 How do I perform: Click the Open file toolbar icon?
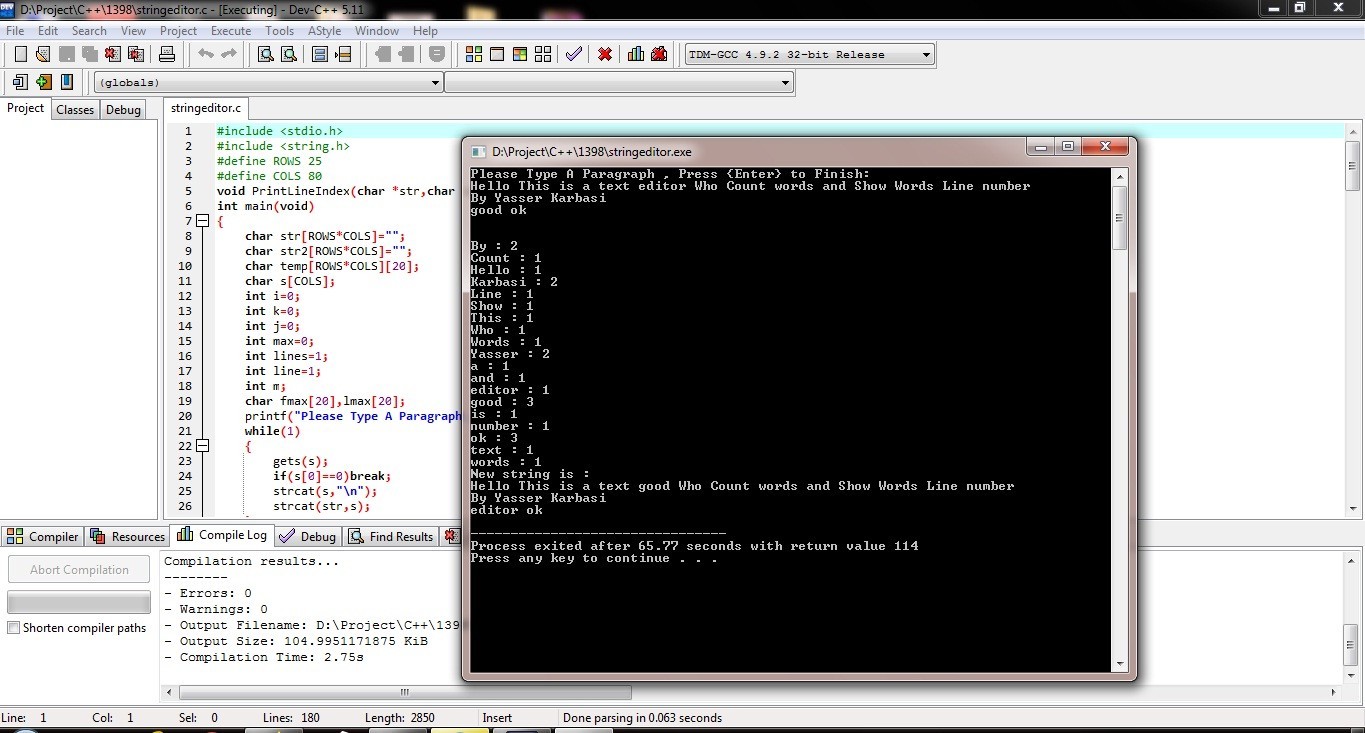pyautogui.click(x=44, y=54)
